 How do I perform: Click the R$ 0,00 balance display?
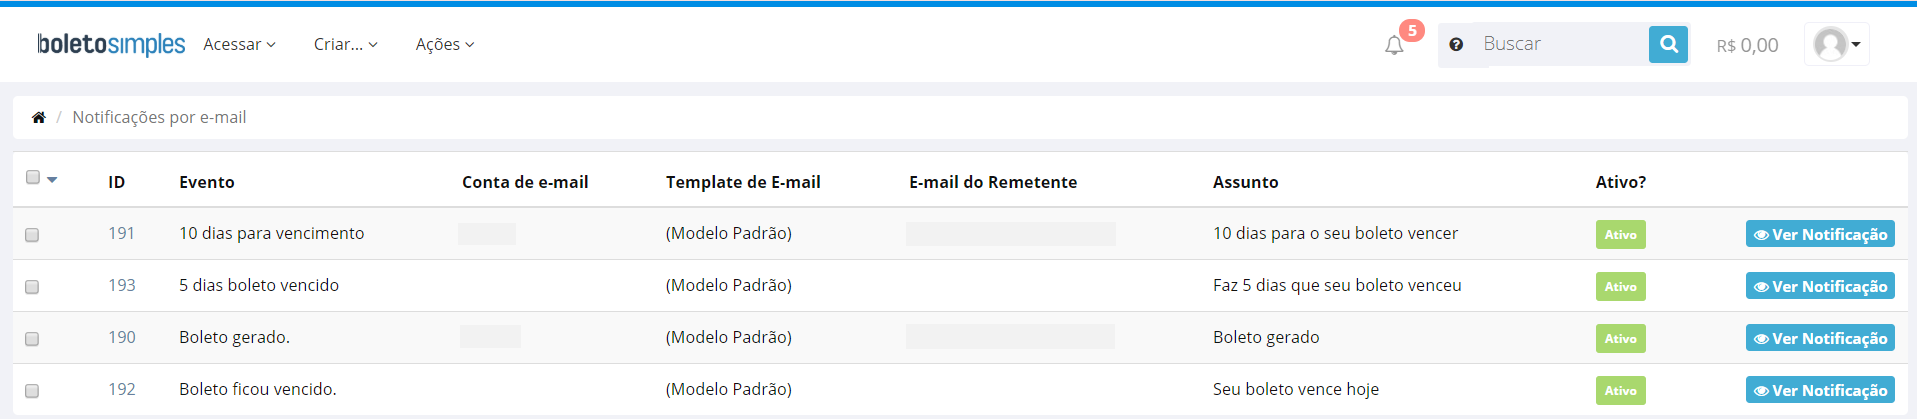[1747, 45]
